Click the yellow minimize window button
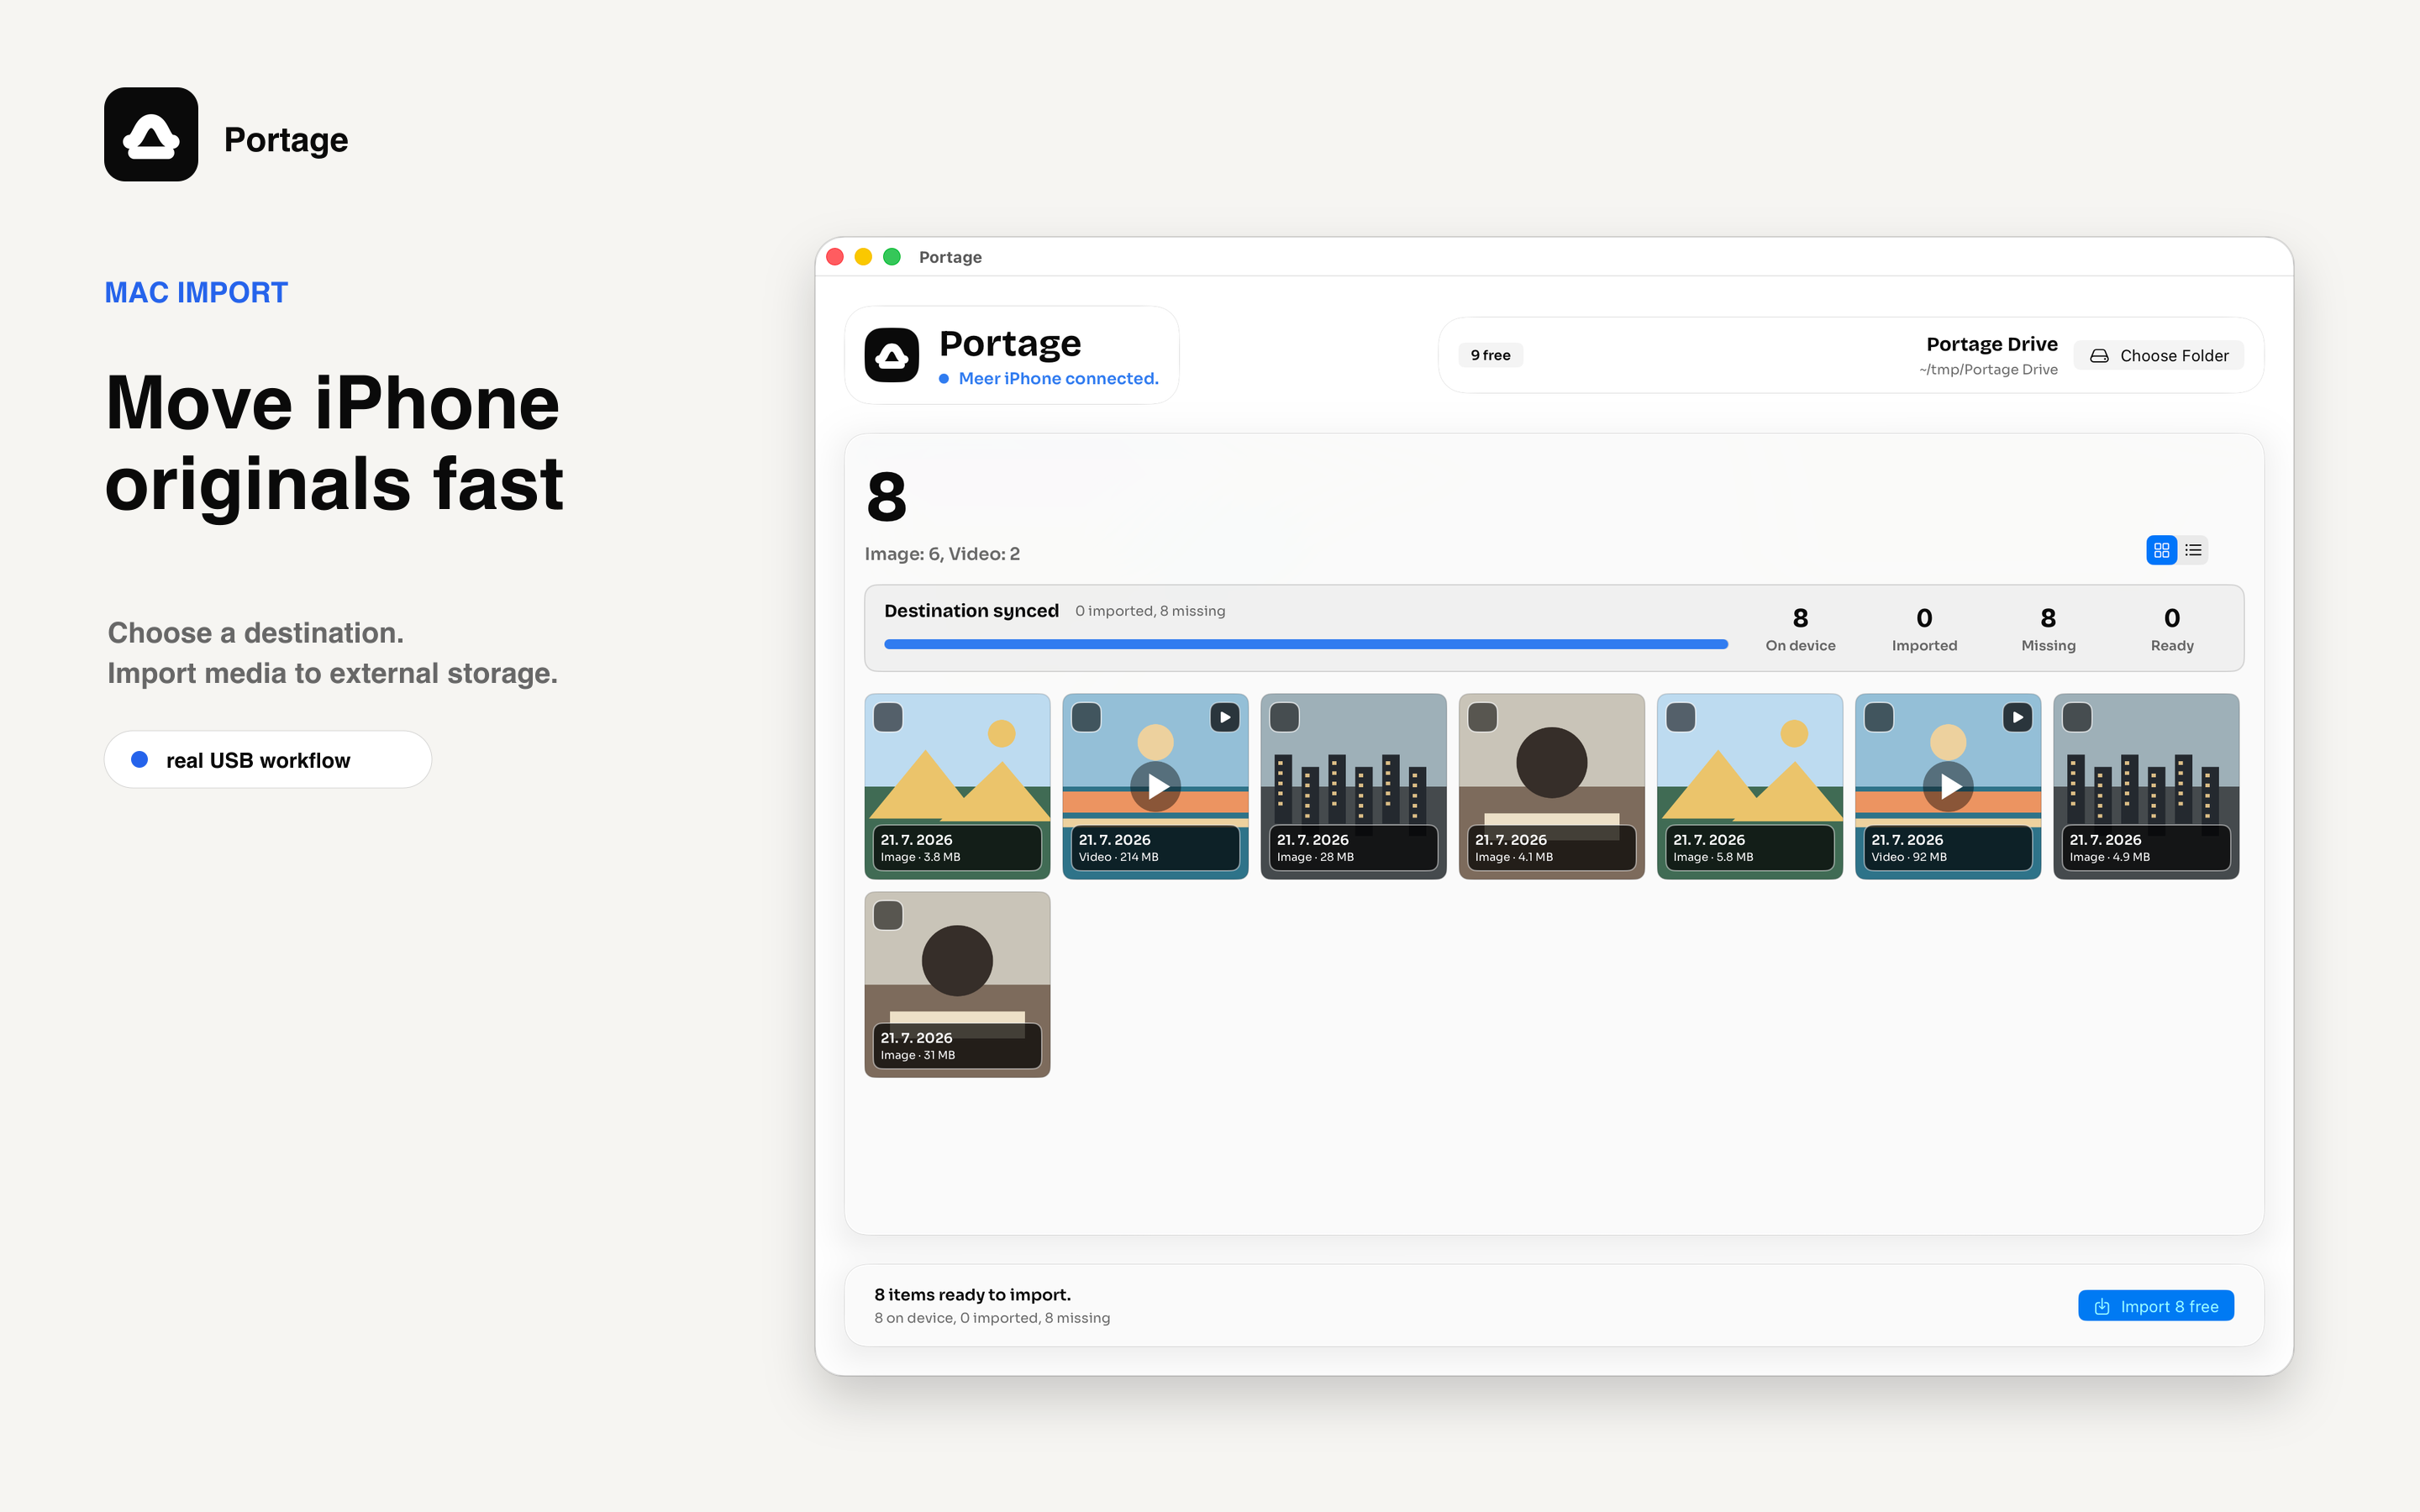The image size is (2420, 1512). (863, 257)
